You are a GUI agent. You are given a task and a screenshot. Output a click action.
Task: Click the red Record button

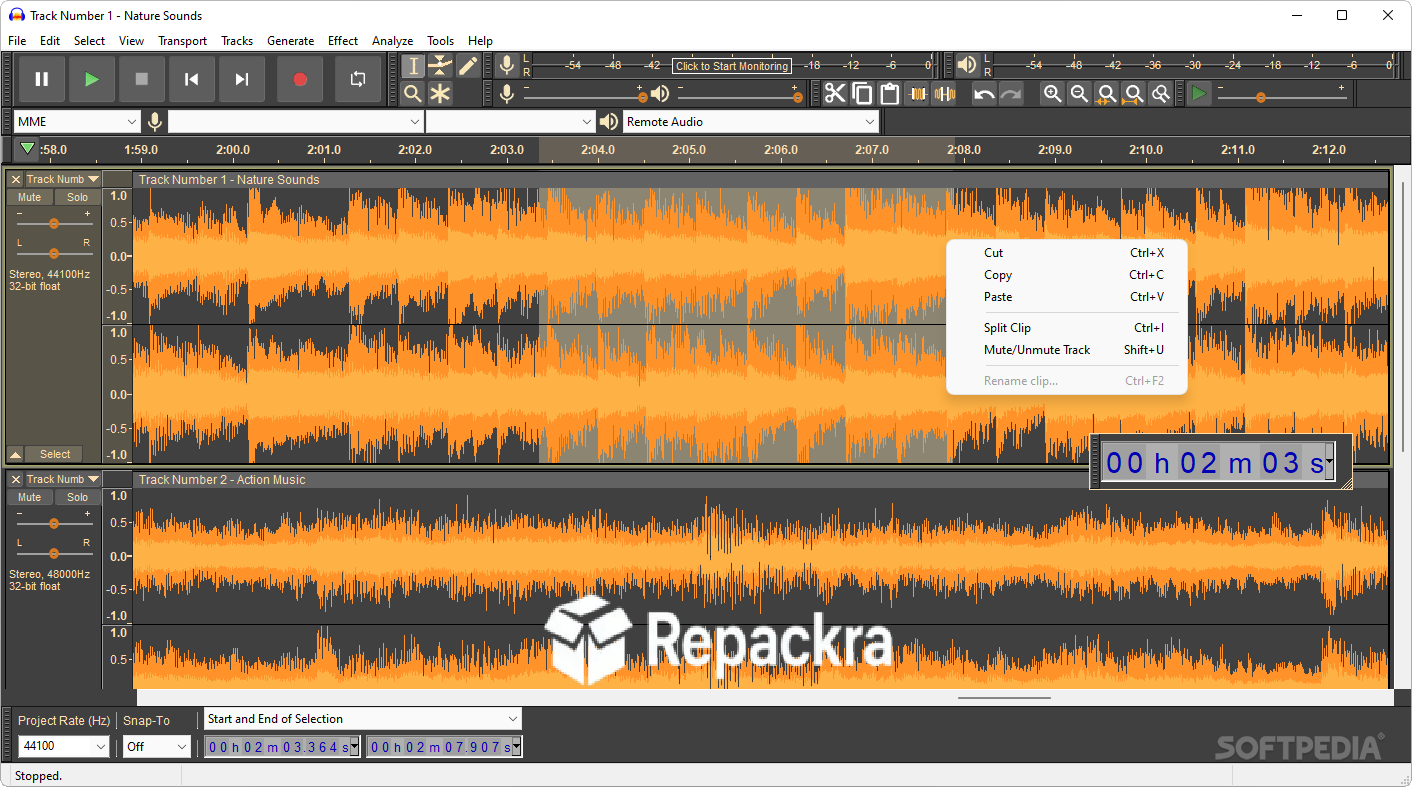[x=300, y=79]
